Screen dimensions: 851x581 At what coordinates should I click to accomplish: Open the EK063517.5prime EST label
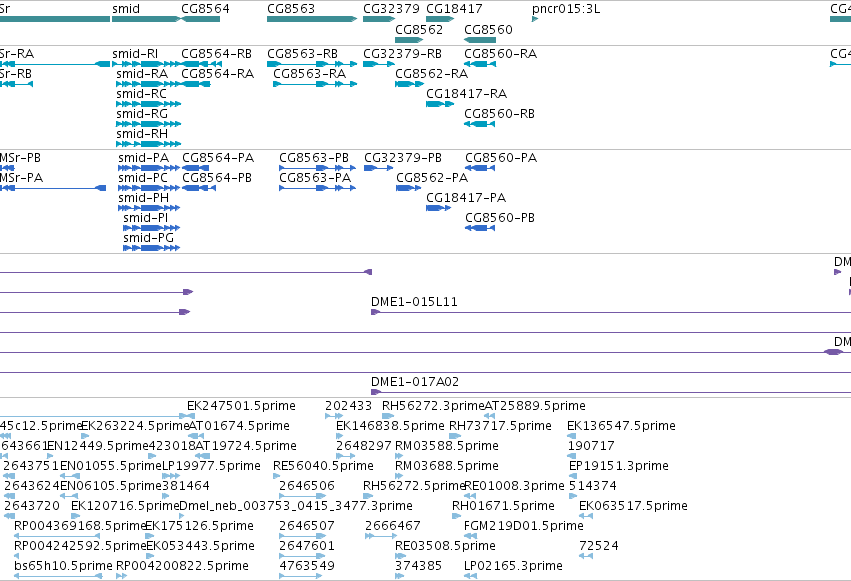tap(633, 506)
